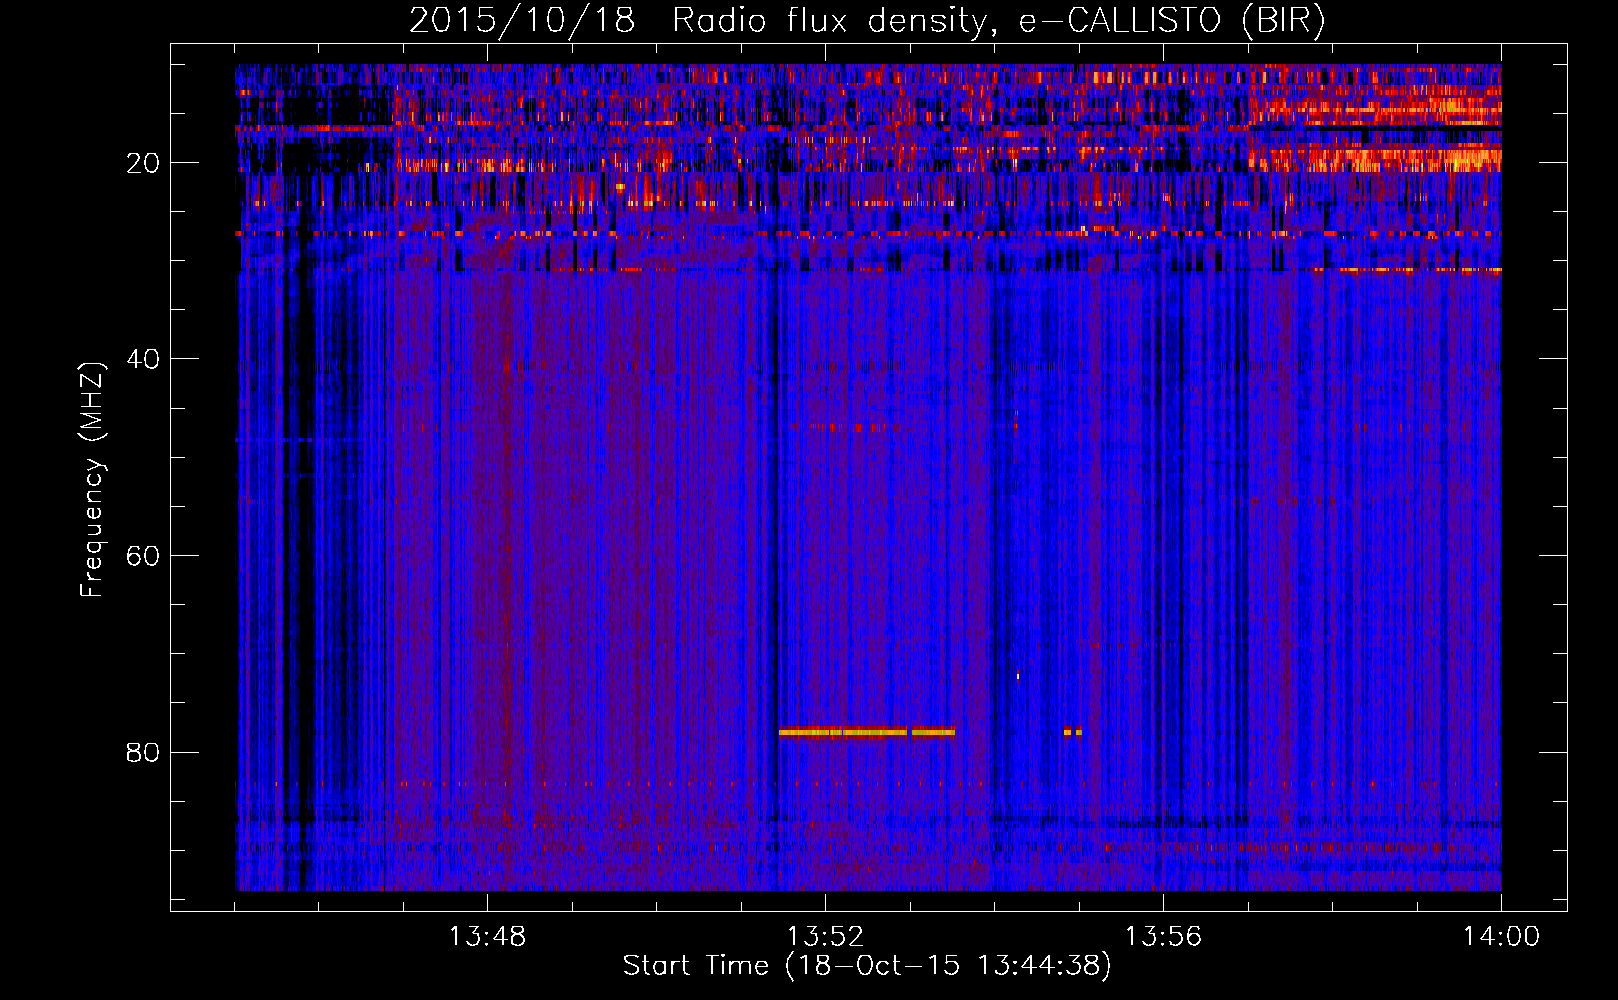
Task: Click the 20 frequency tick label
Action: pos(143,163)
